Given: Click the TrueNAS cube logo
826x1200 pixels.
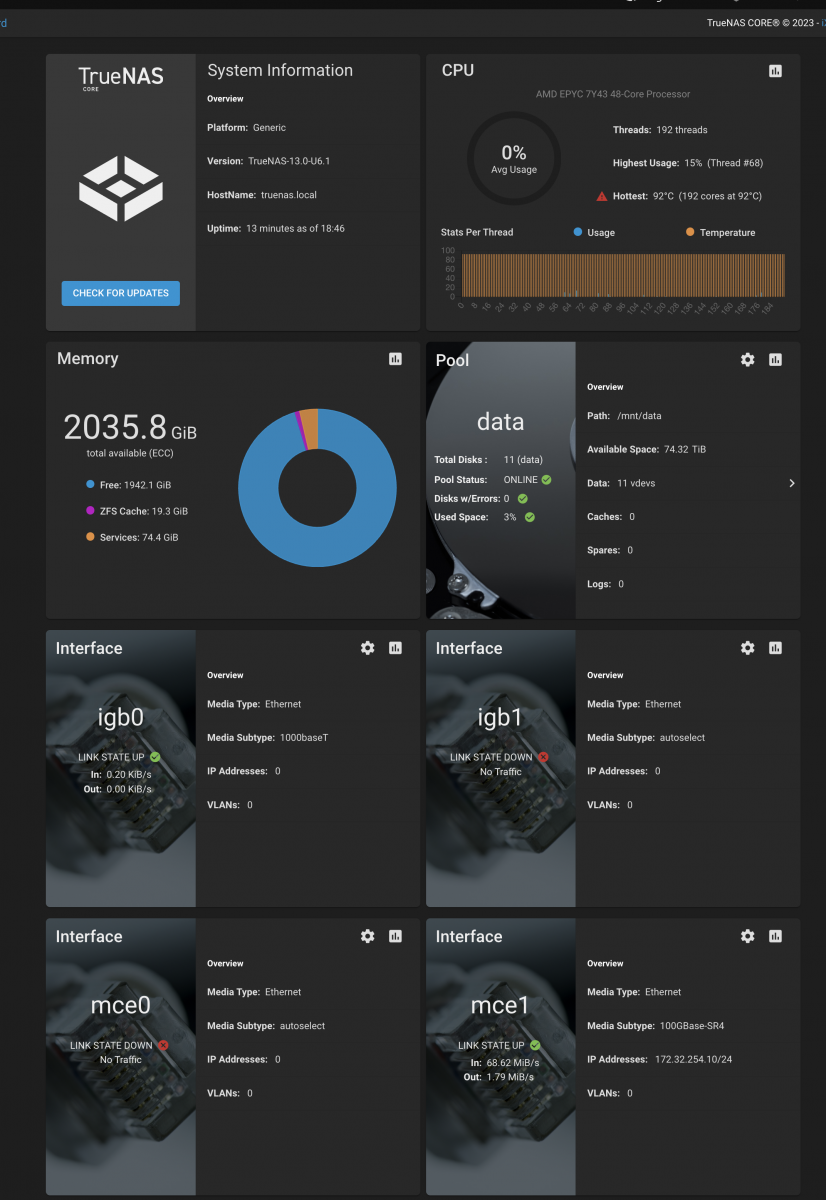Looking at the screenshot, I should click(x=121, y=188).
